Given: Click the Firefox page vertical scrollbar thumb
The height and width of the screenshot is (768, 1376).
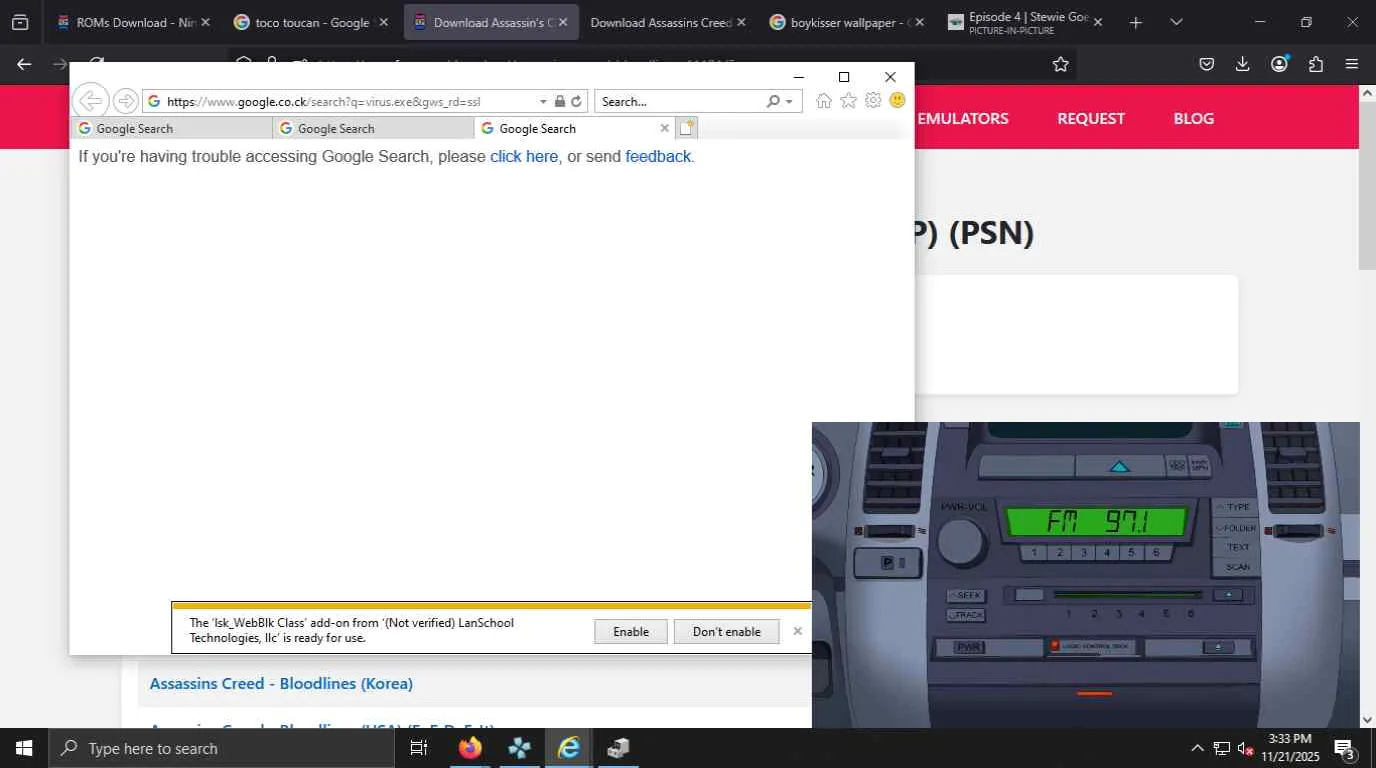Looking at the screenshot, I should (1367, 184).
